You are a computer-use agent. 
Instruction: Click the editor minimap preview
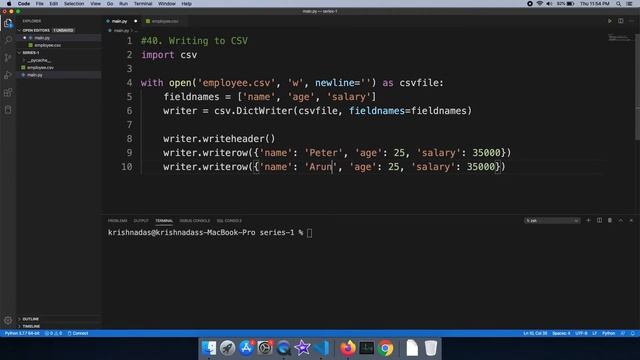(x=619, y=38)
